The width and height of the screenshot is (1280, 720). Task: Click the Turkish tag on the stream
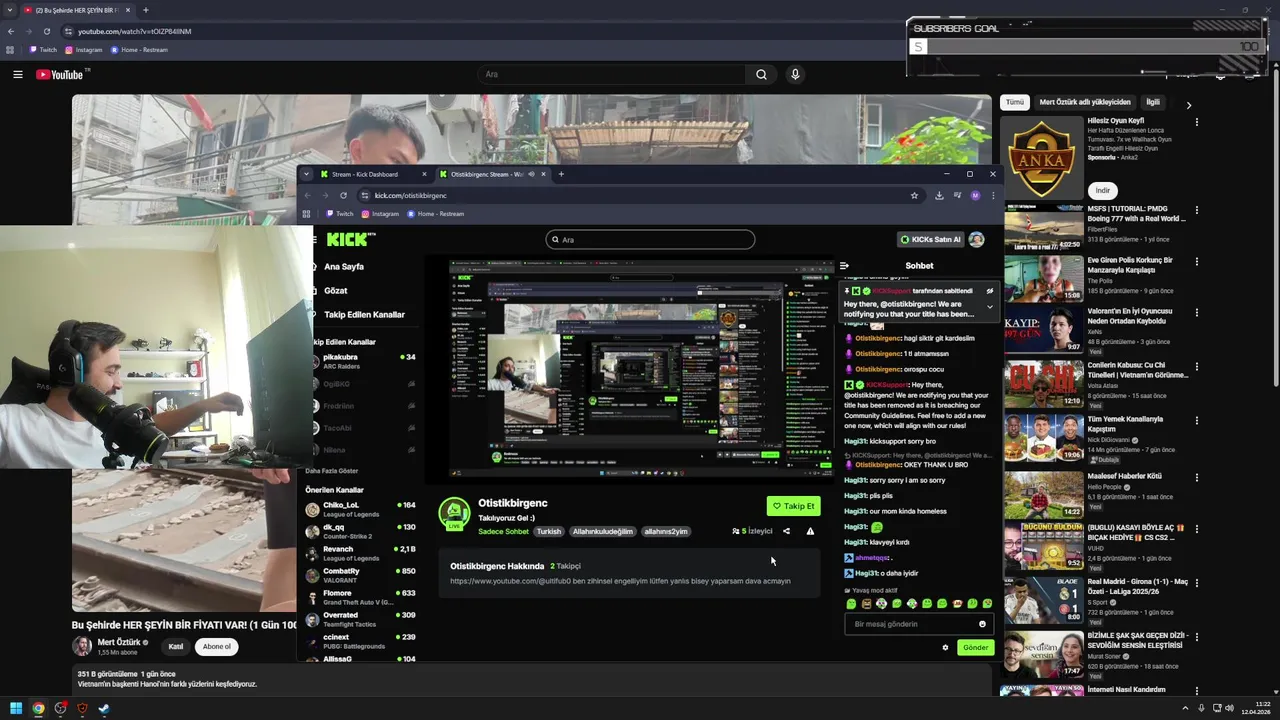[549, 532]
